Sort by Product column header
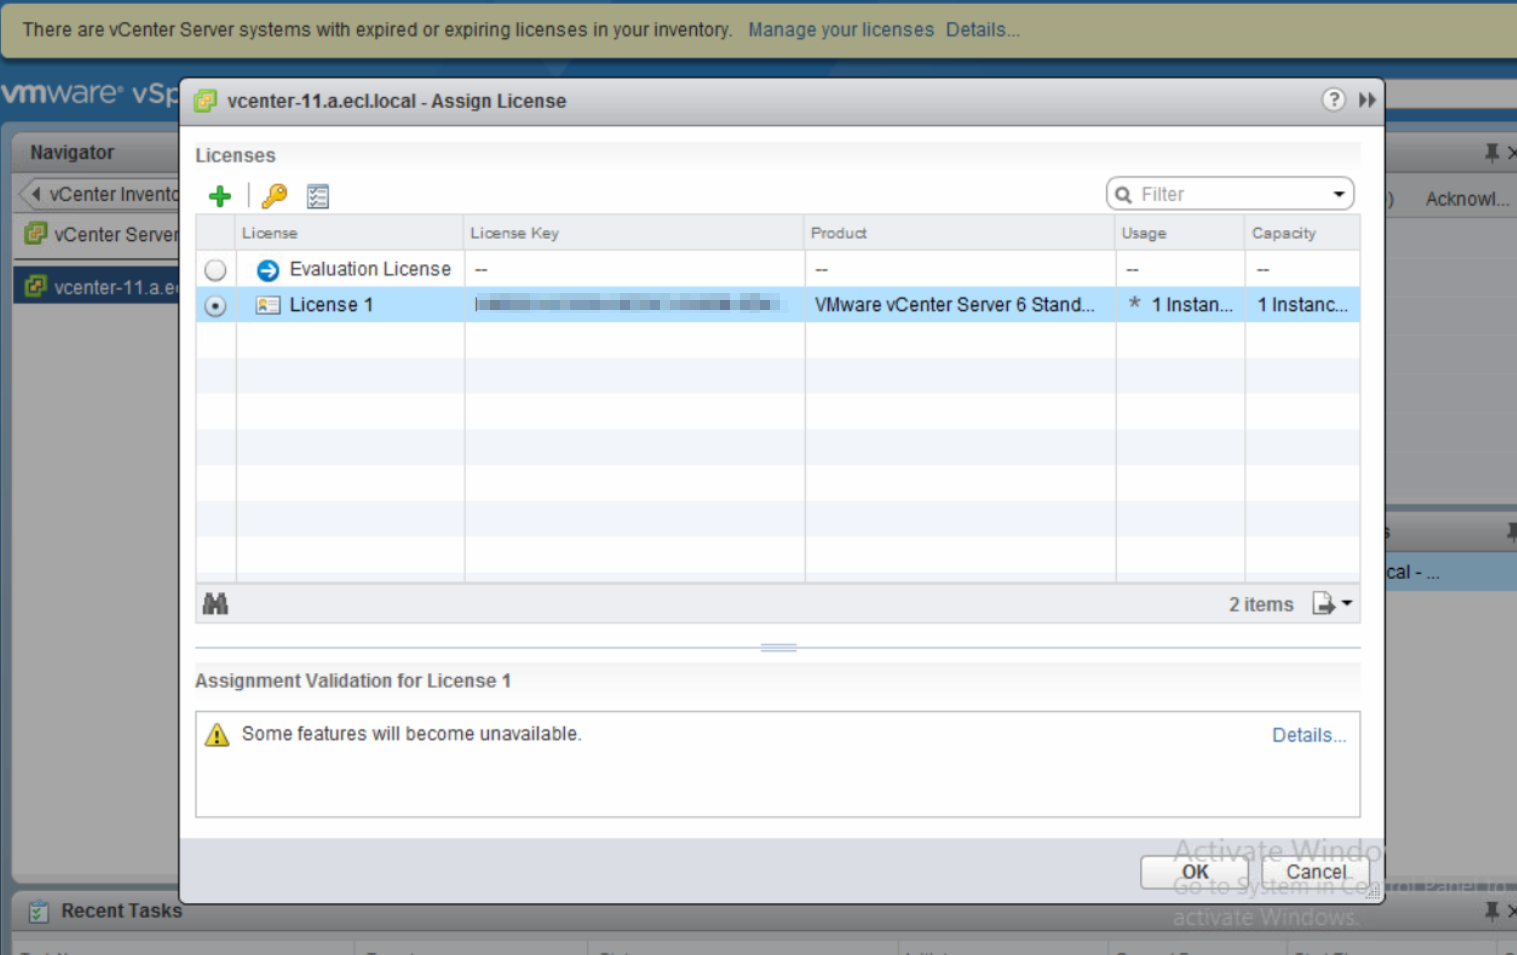Viewport: 1517px width, 955px height. pyautogui.click(x=961, y=233)
